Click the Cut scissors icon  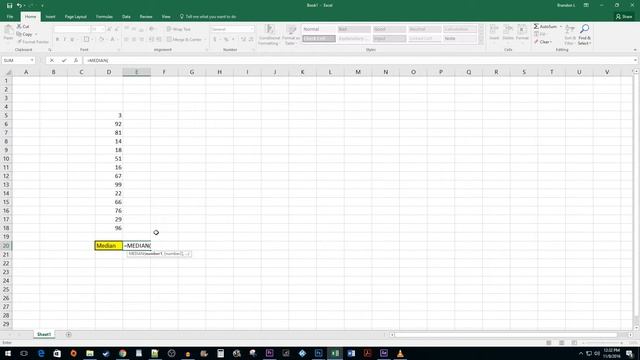[x=19, y=27]
